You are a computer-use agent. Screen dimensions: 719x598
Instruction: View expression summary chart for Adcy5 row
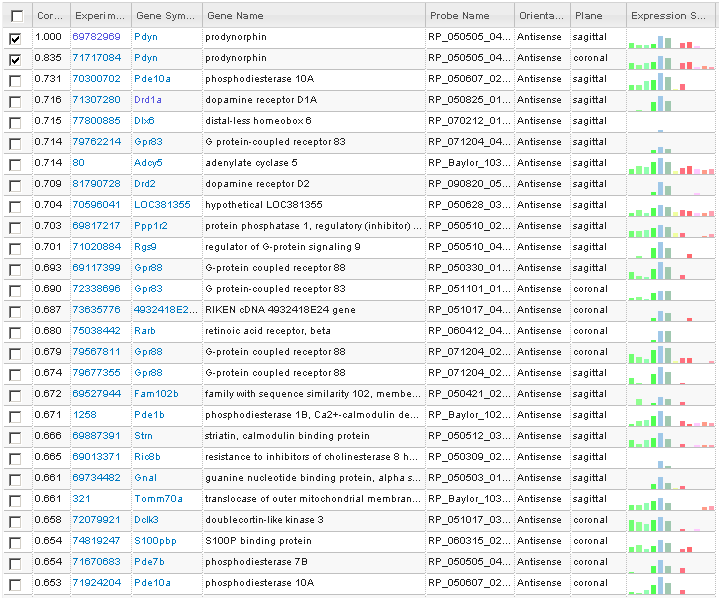pos(671,165)
